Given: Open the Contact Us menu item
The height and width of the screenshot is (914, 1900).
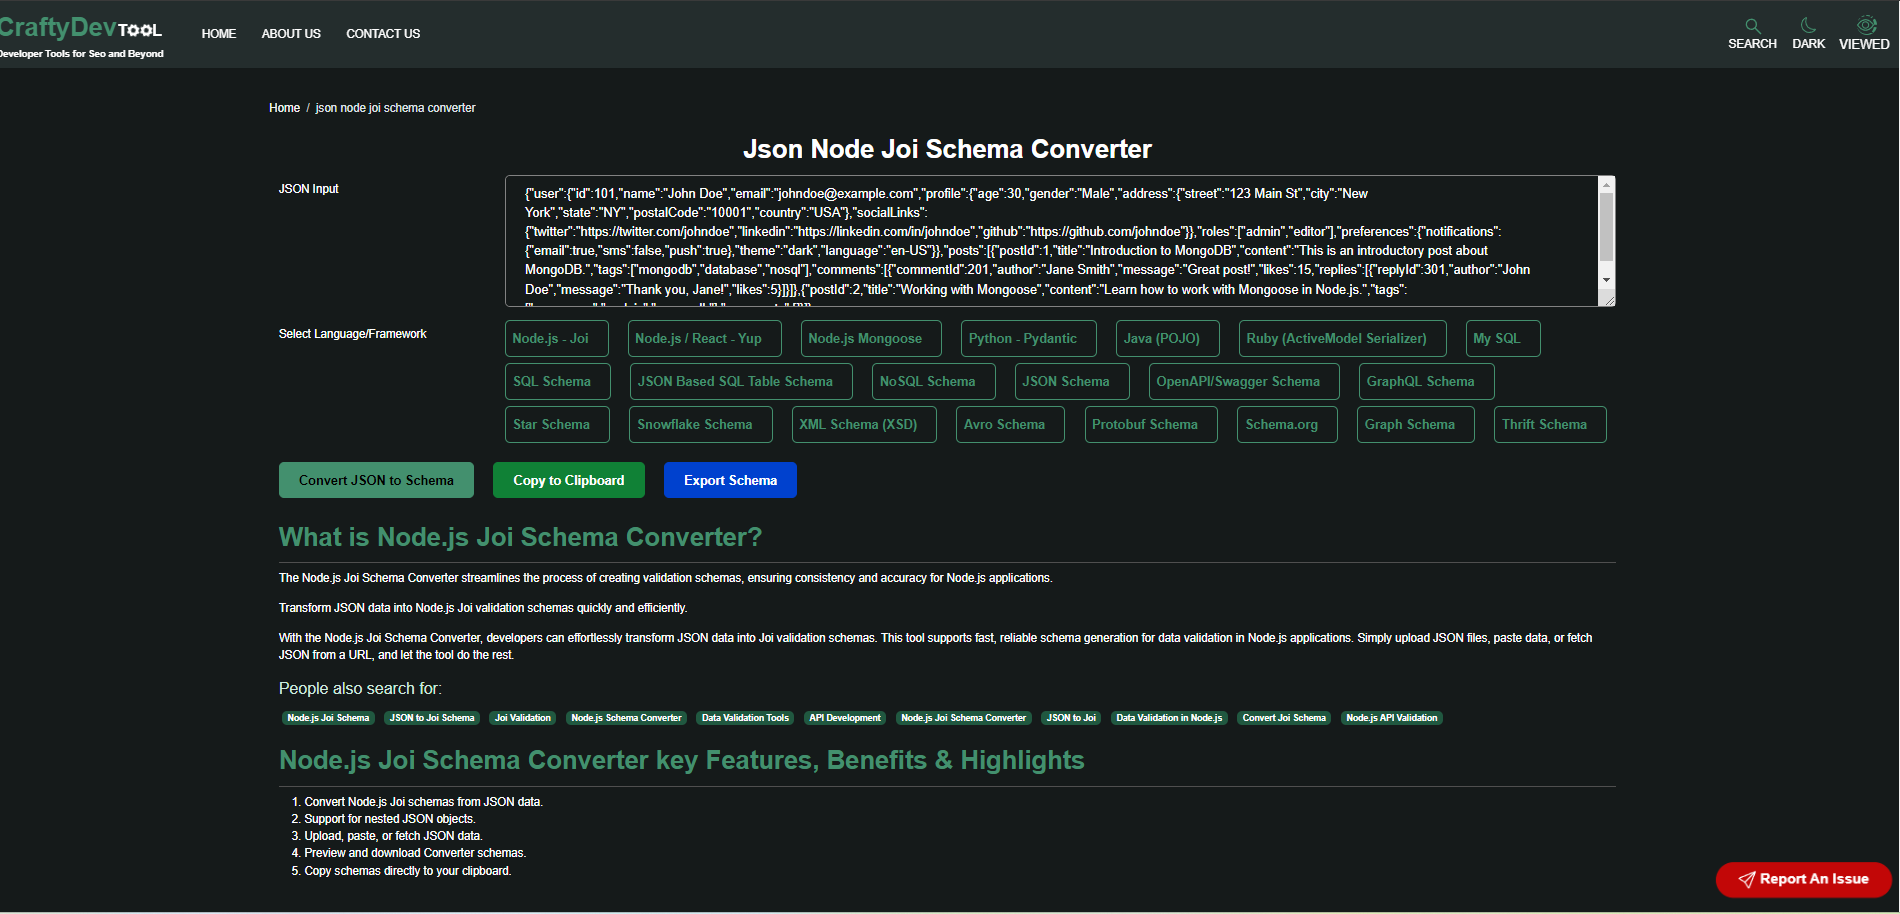Looking at the screenshot, I should [383, 34].
